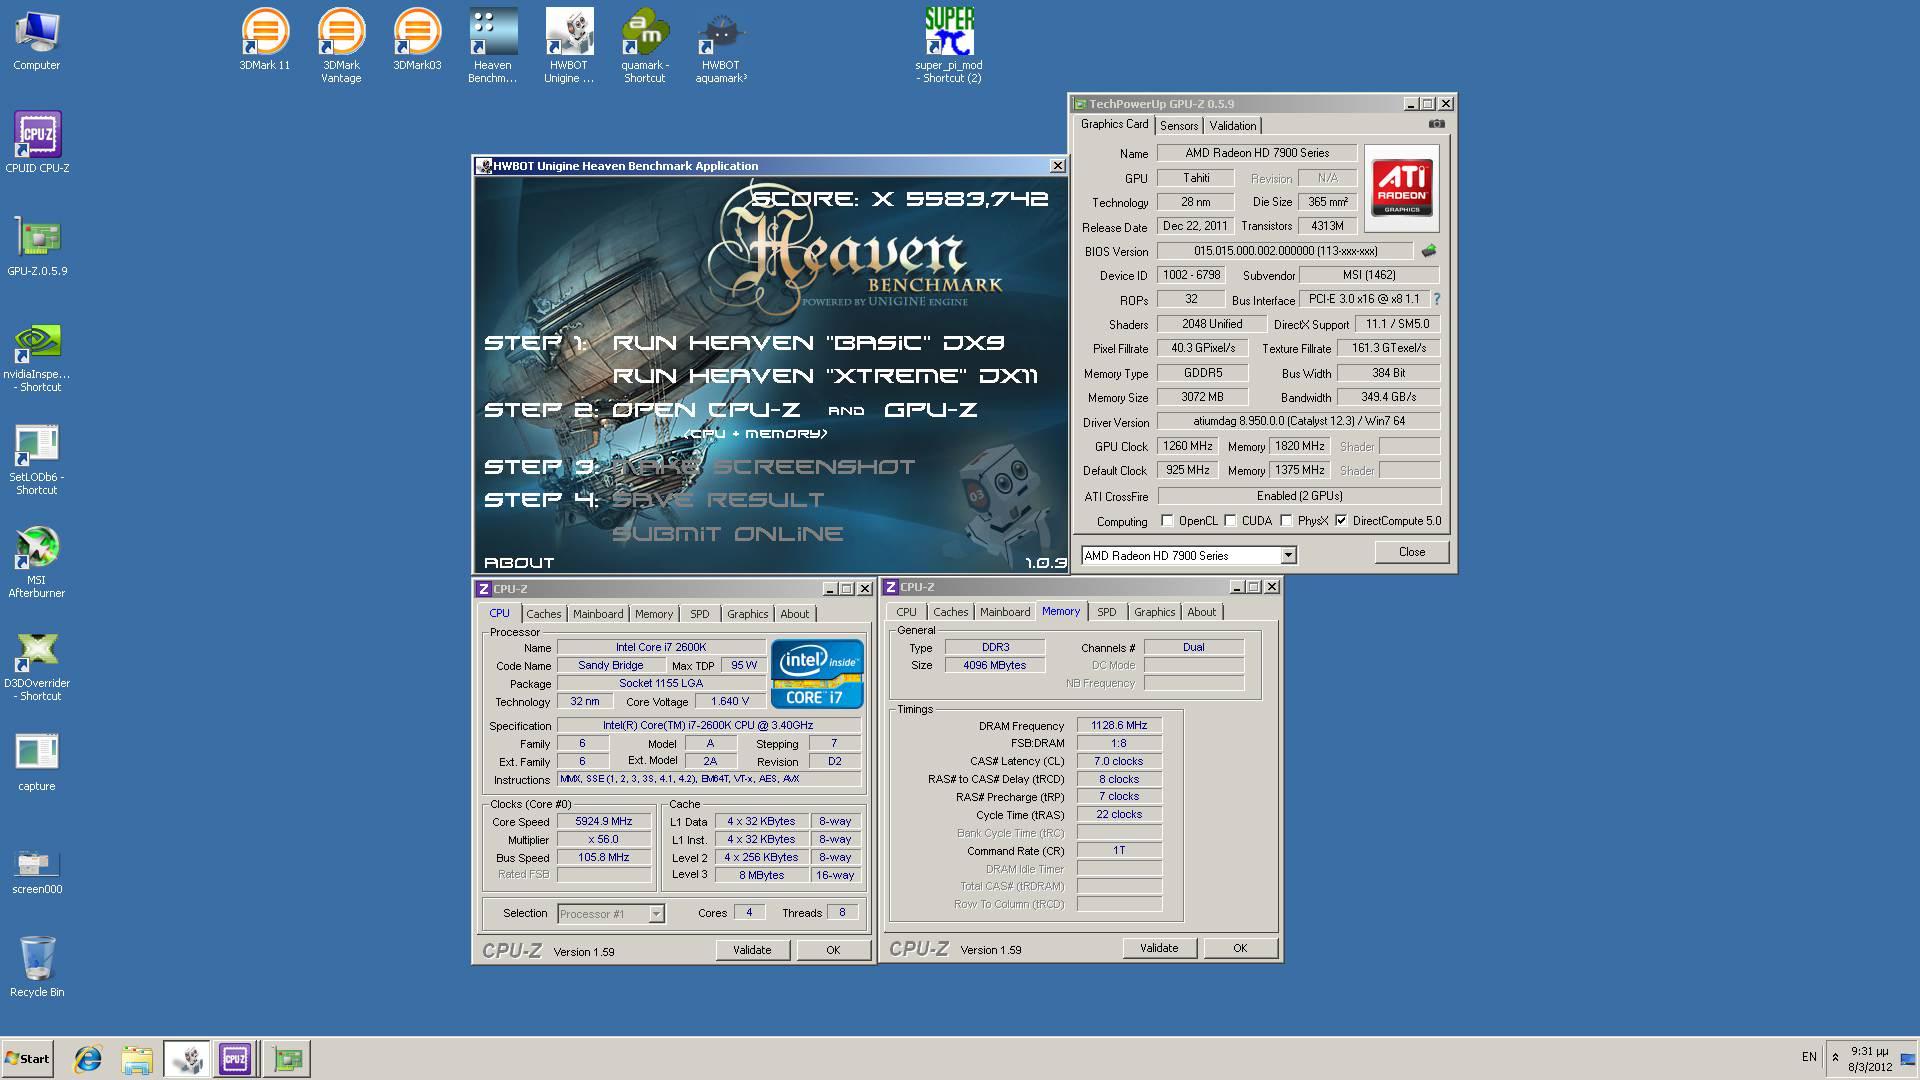
Task: Open About tab in left CPU-Z
Action: [x=795, y=614]
